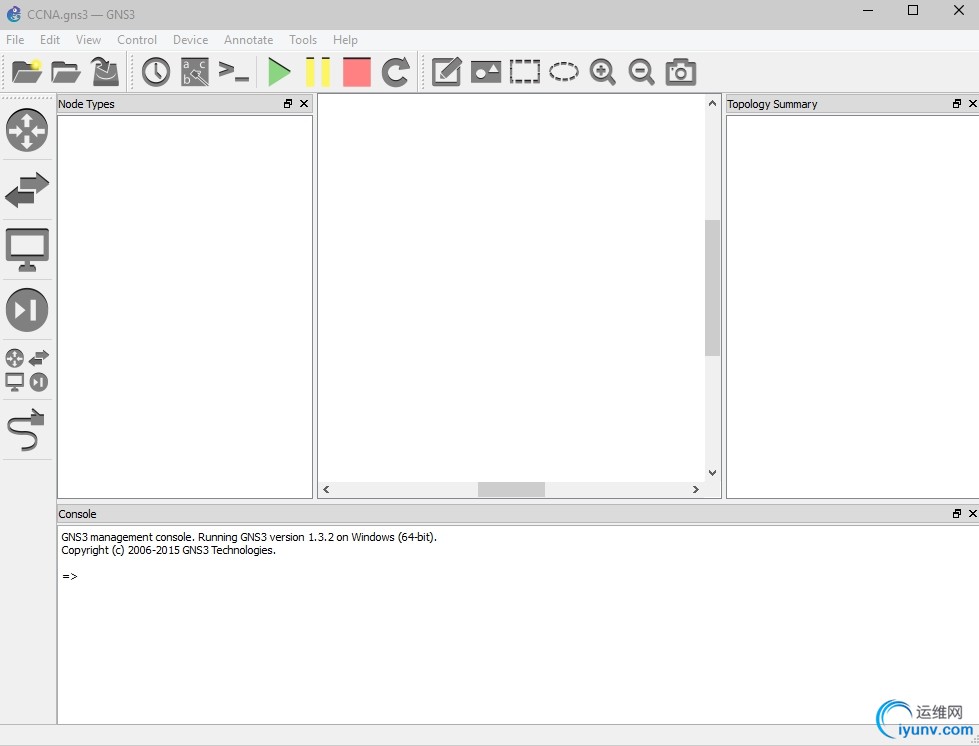Browse switches in device sidebar

[27, 190]
